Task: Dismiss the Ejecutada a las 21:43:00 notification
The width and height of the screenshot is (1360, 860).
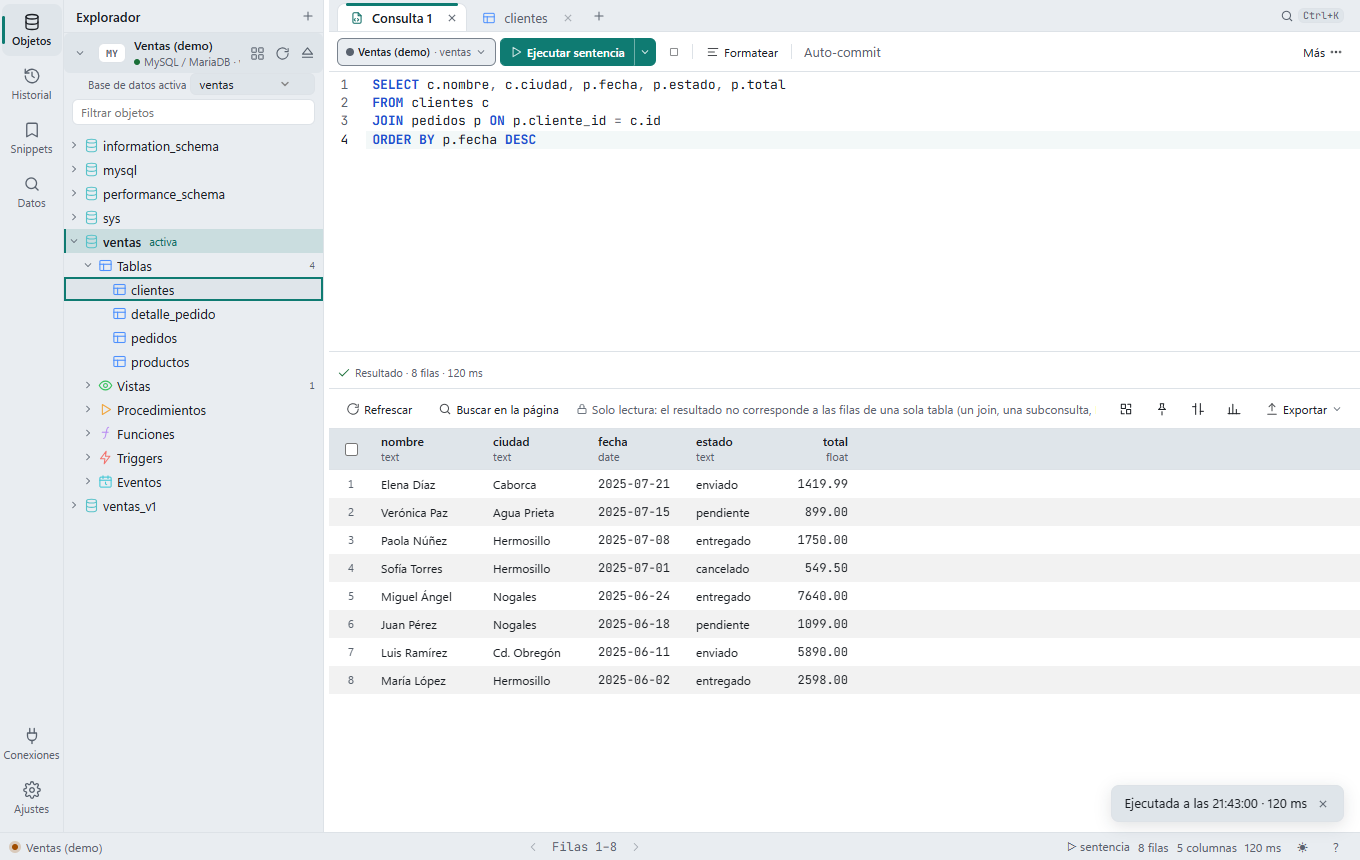Action: pyautogui.click(x=1323, y=803)
